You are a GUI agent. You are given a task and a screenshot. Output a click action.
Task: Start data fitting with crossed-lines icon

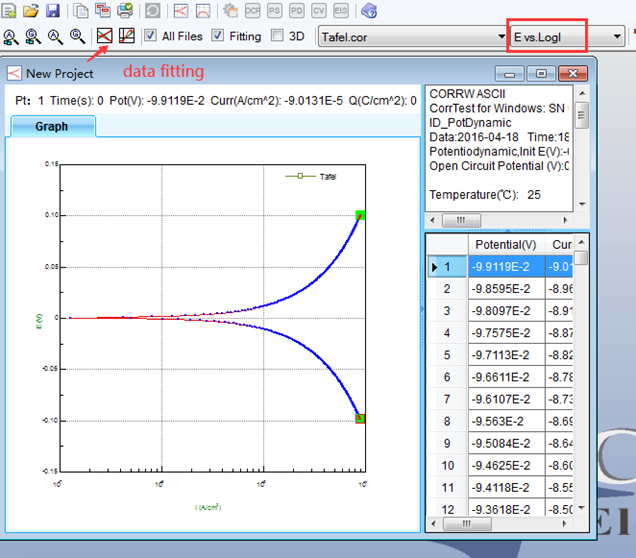pos(105,36)
